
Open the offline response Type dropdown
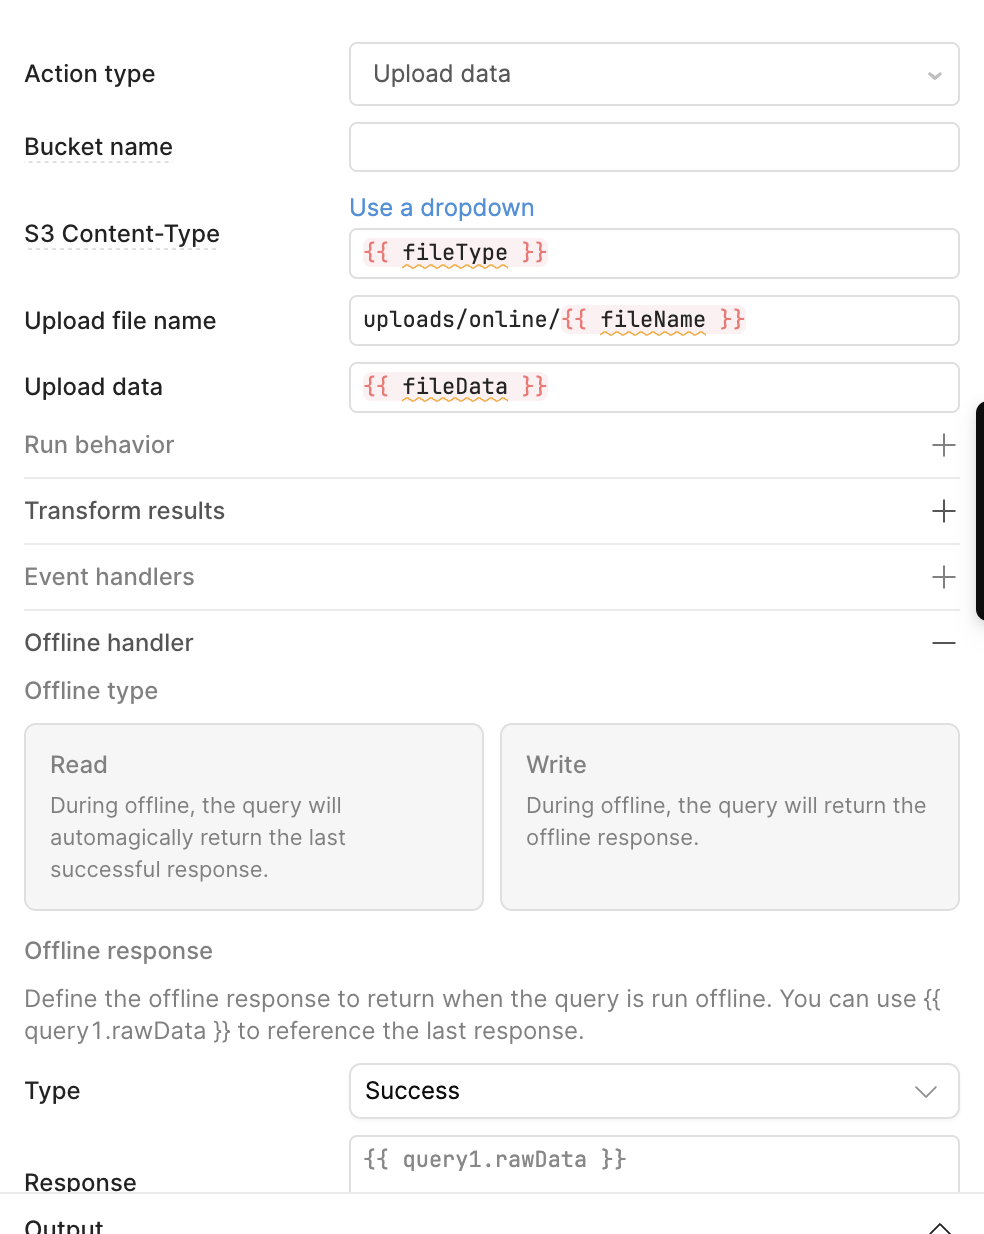(x=654, y=1091)
